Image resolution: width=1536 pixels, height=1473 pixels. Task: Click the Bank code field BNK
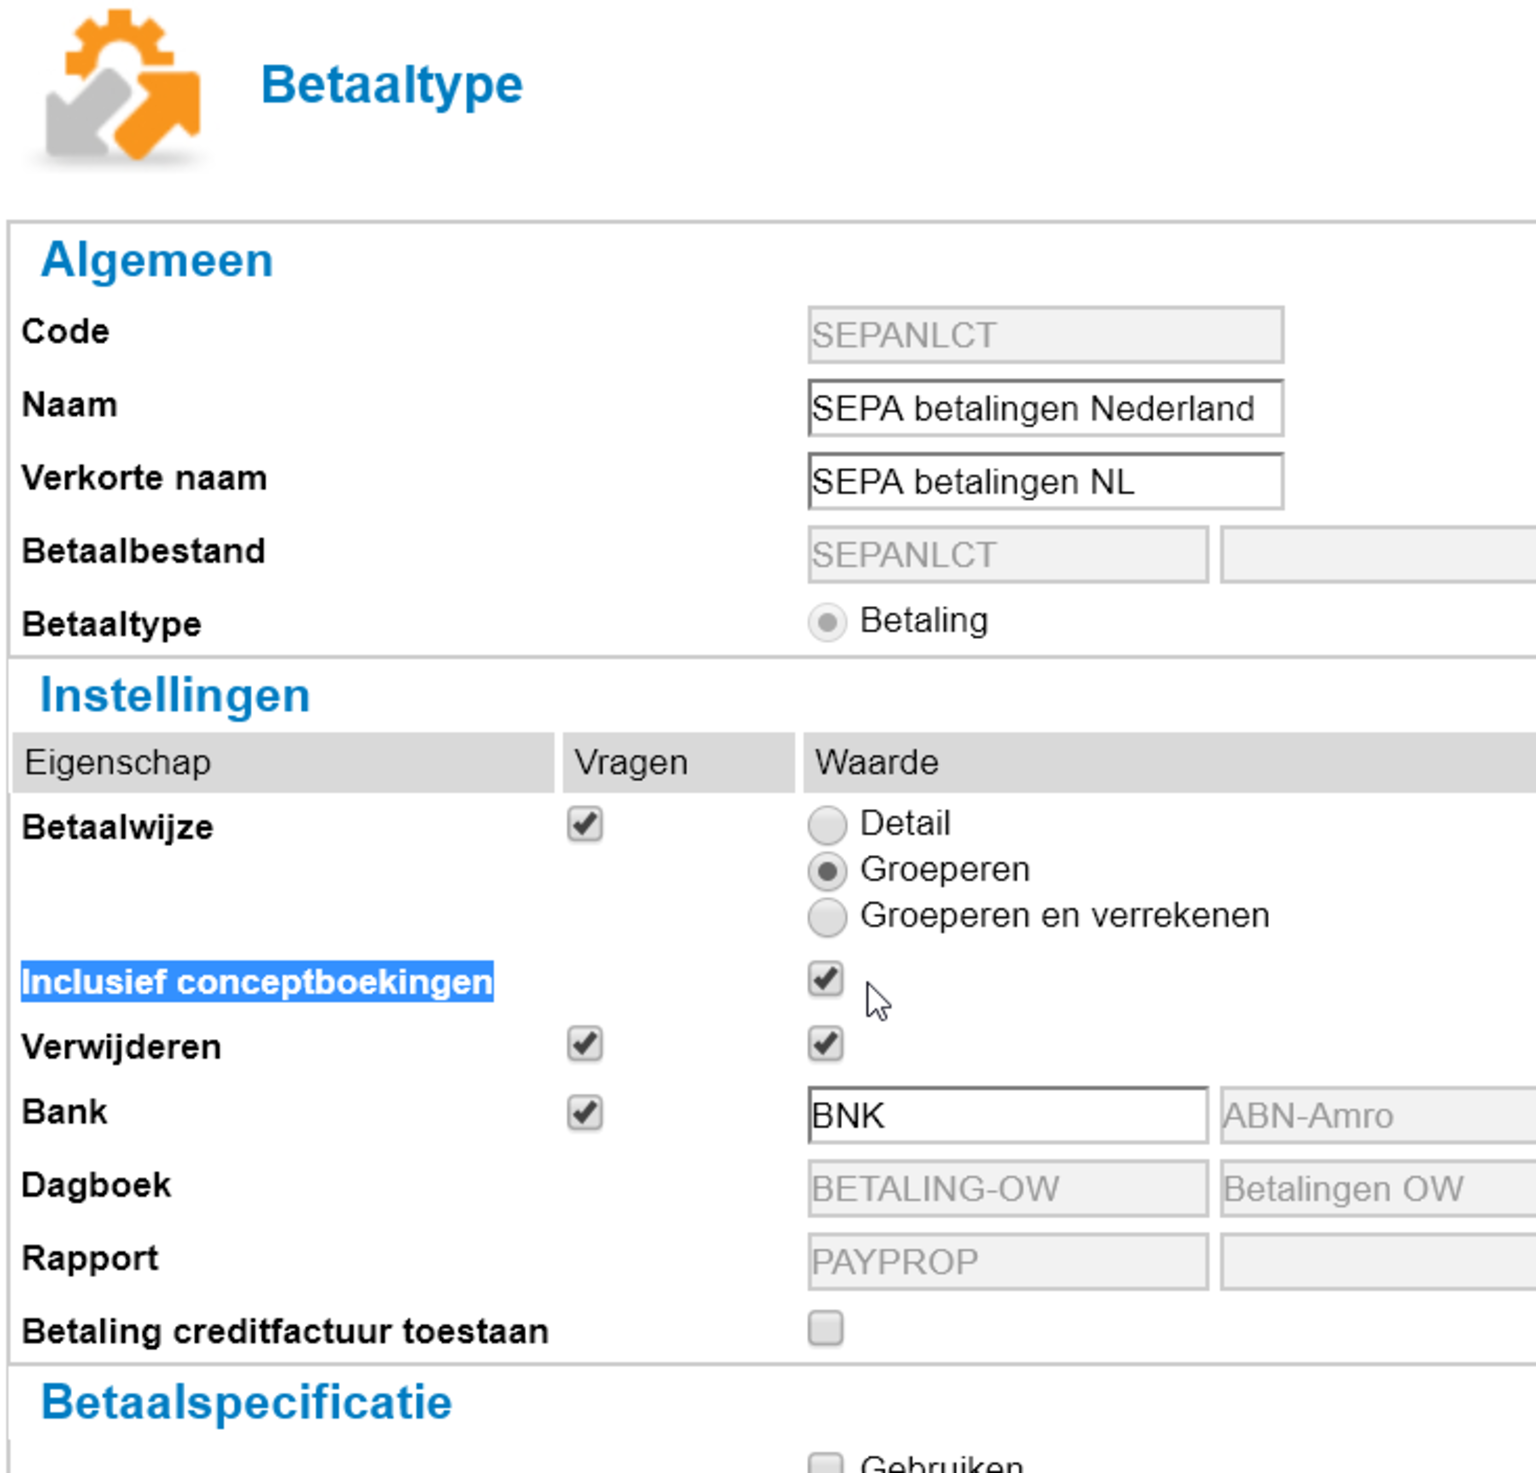pos(1007,1116)
